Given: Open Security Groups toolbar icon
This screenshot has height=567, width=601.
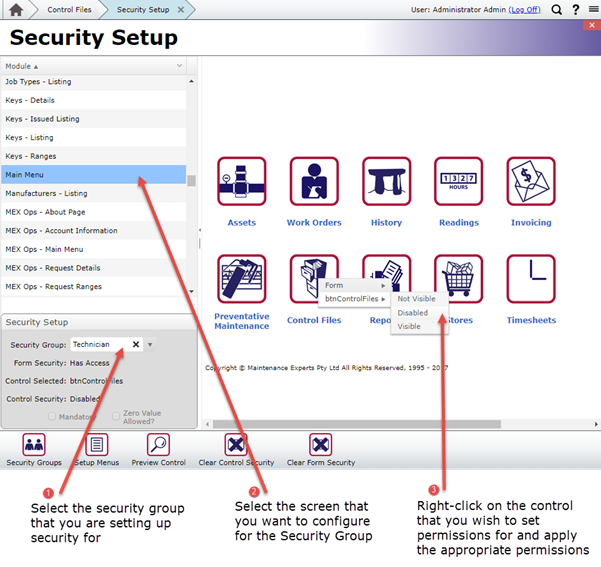Looking at the screenshot, I should [34, 445].
